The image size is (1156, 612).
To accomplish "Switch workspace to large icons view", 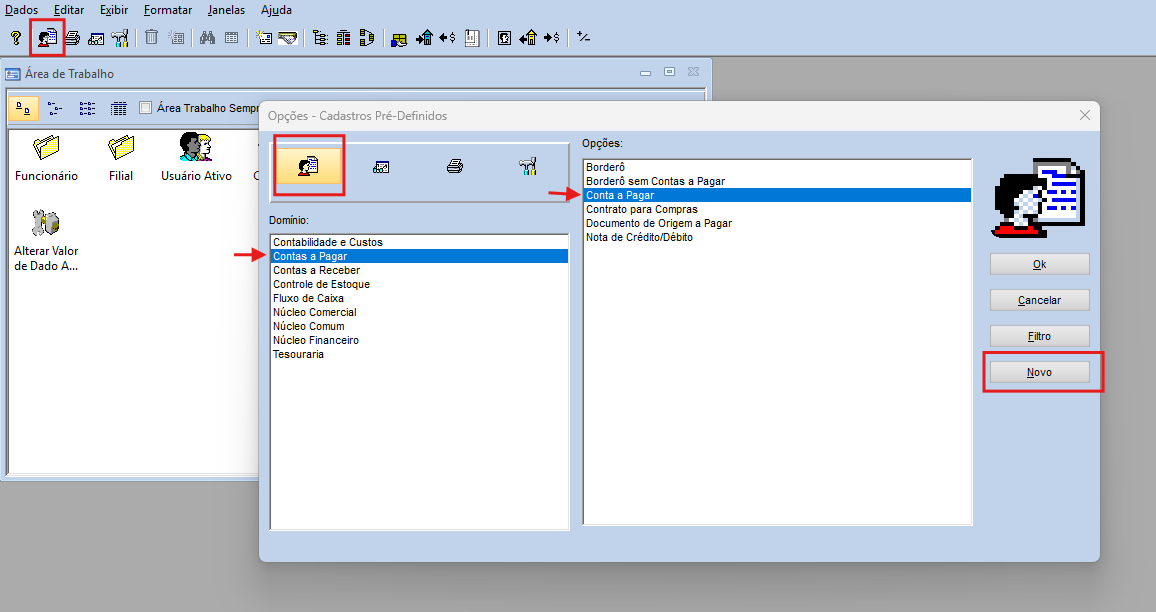I will coord(25,108).
